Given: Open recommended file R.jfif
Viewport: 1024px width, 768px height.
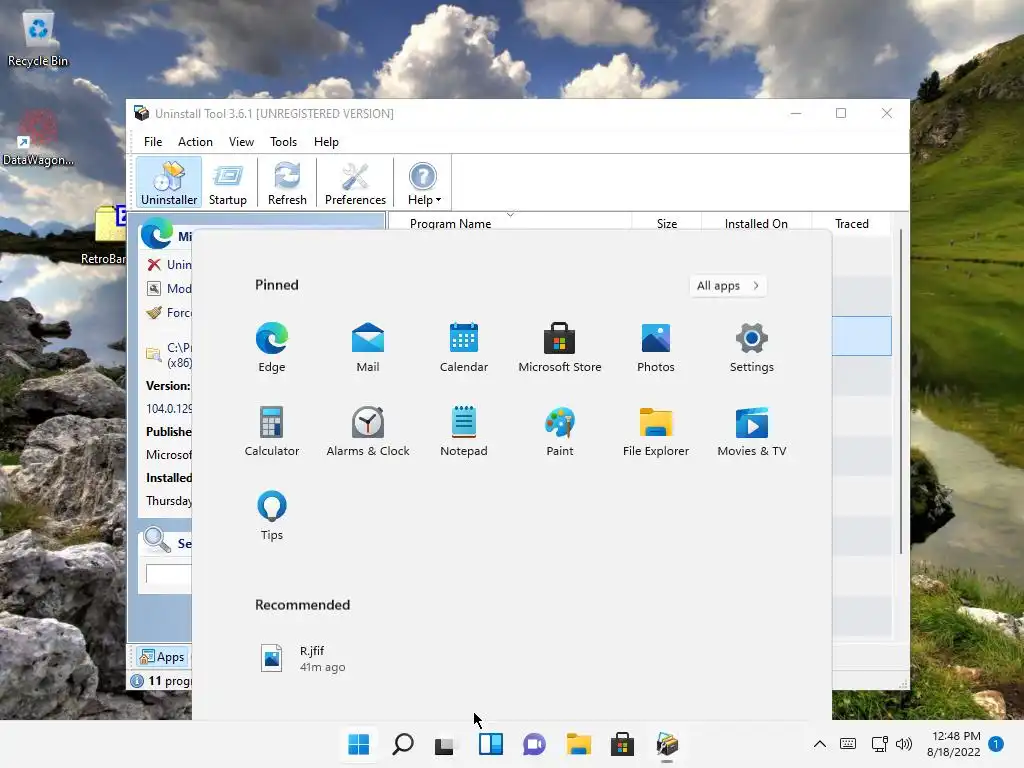Looking at the screenshot, I should [304, 658].
